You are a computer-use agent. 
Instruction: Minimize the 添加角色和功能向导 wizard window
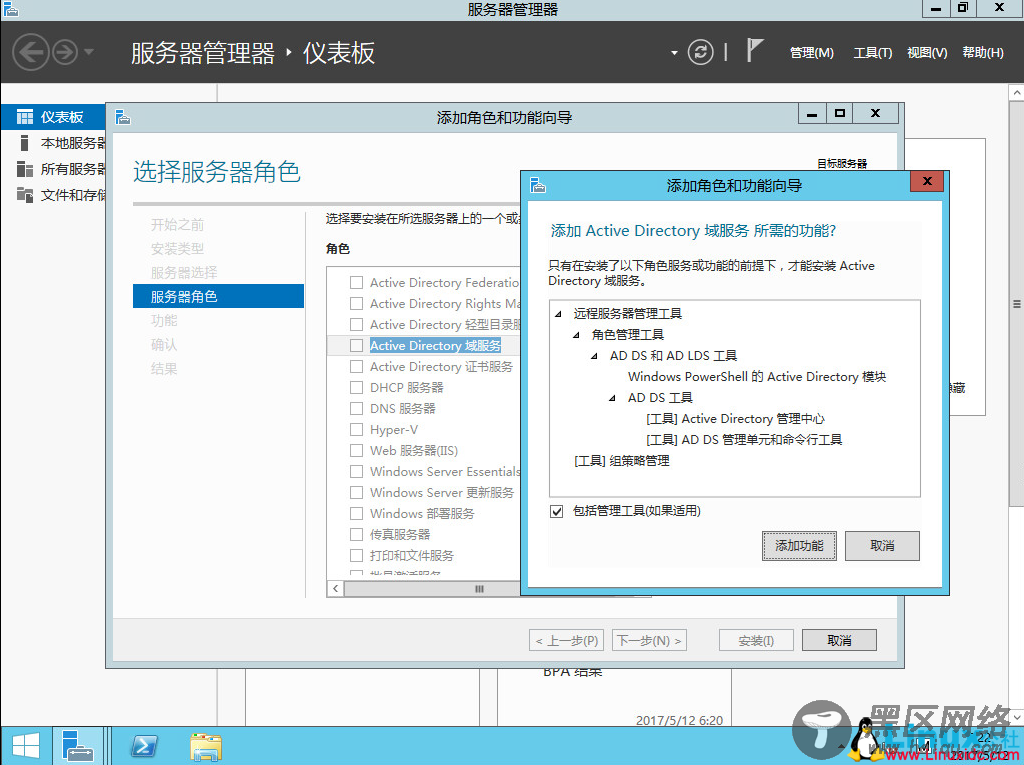tap(812, 113)
